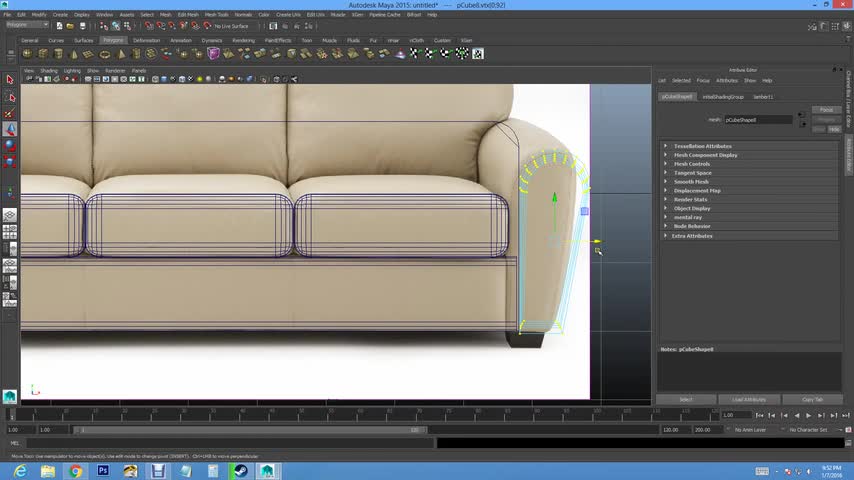Click the Focus button
This screenshot has width=854, height=480.
tap(825, 110)
